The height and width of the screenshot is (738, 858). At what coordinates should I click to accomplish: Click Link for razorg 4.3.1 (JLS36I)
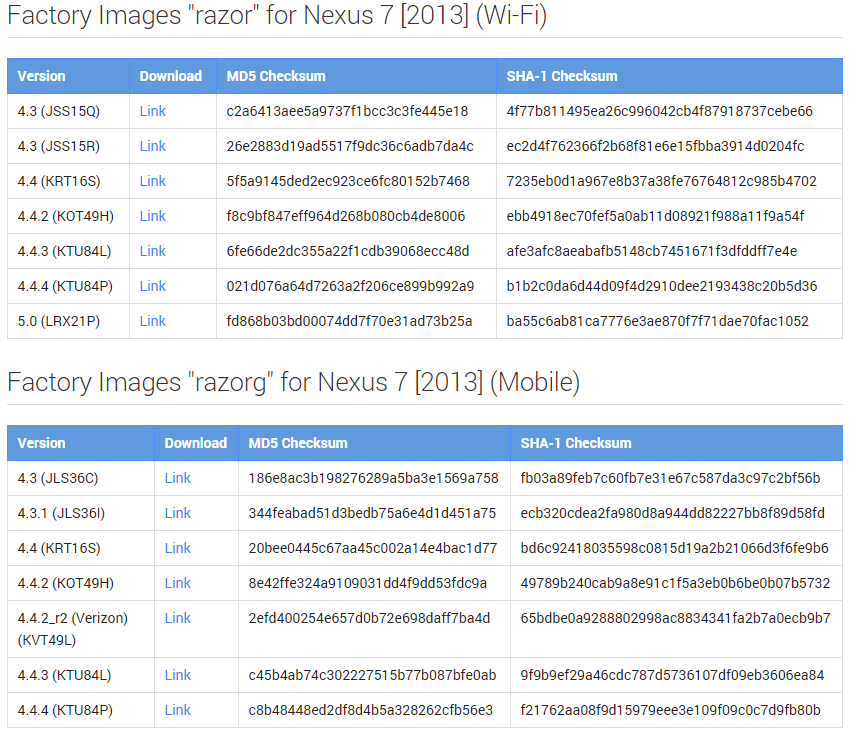coord(177,513)
